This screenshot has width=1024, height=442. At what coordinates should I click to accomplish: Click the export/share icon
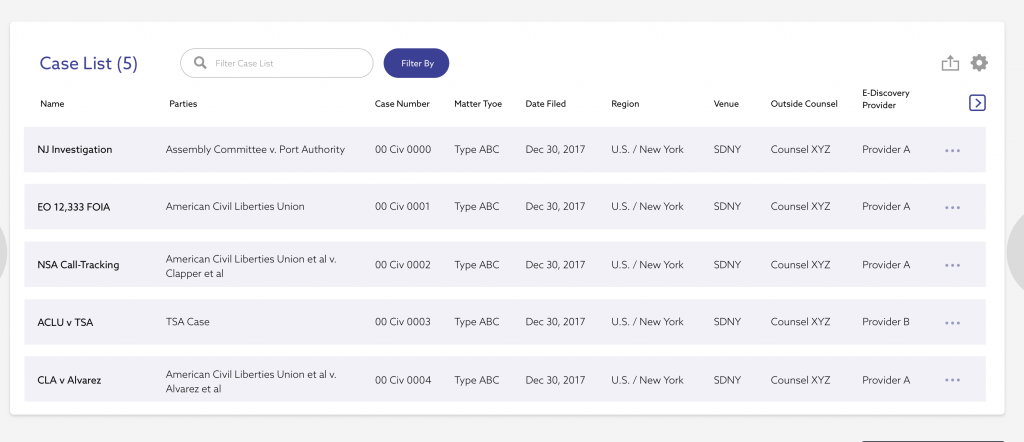coord(950,63)
